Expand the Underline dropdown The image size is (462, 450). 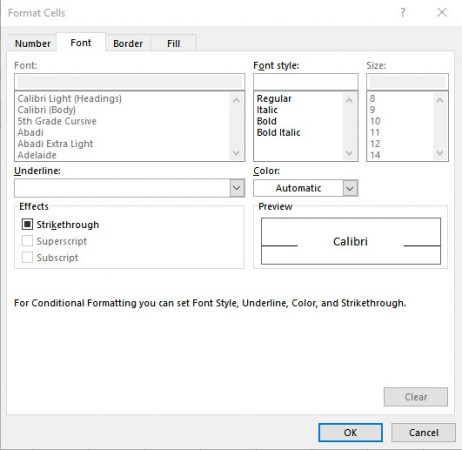tap(237, 188)
